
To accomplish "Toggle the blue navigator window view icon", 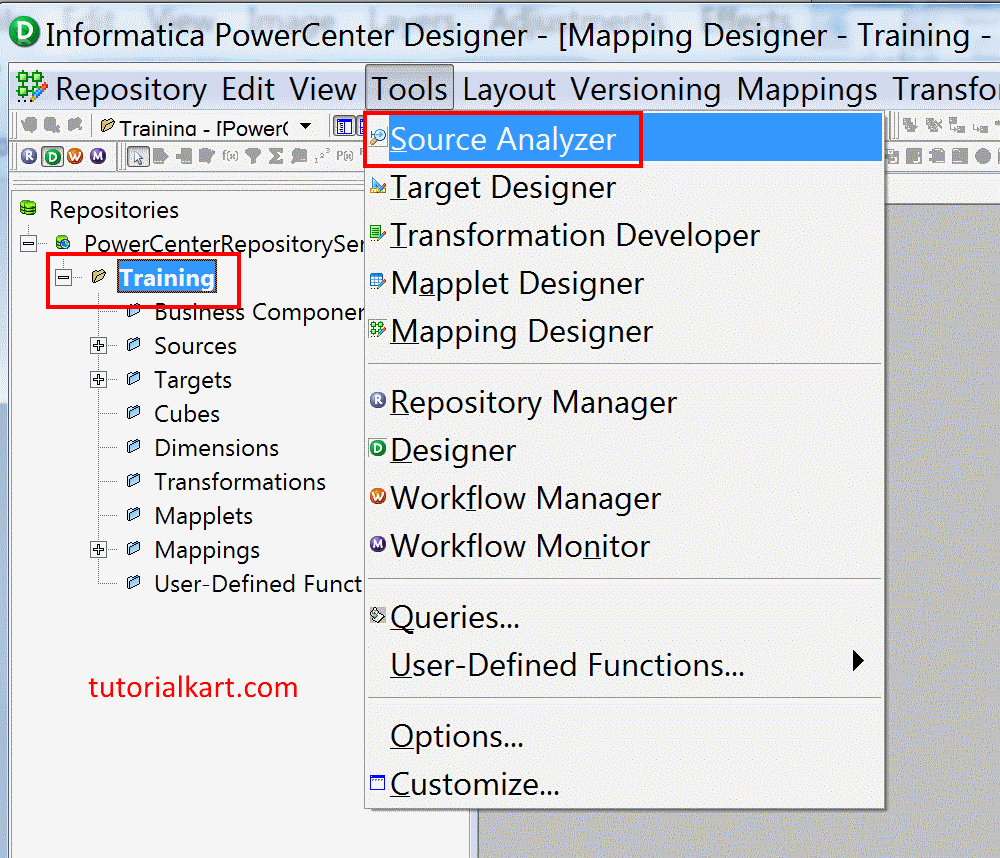I will click(344, 126).
